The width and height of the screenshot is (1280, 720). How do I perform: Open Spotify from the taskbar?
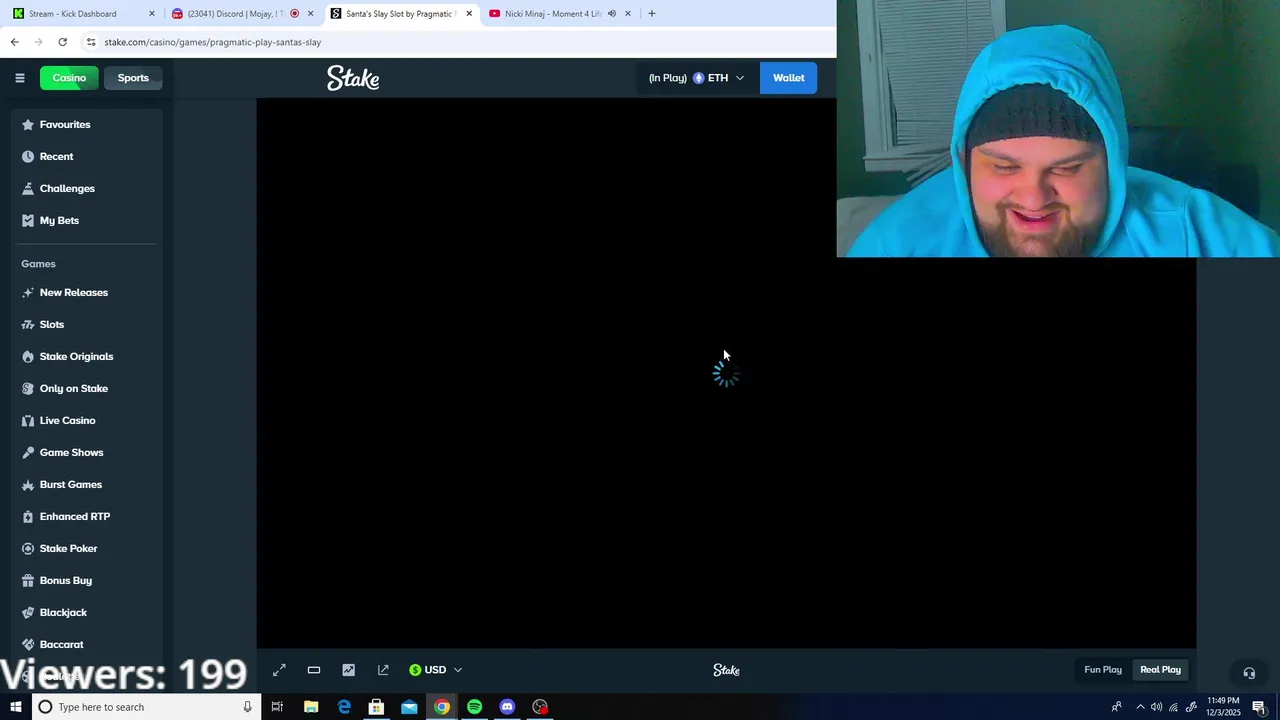[x=474, y=707]
